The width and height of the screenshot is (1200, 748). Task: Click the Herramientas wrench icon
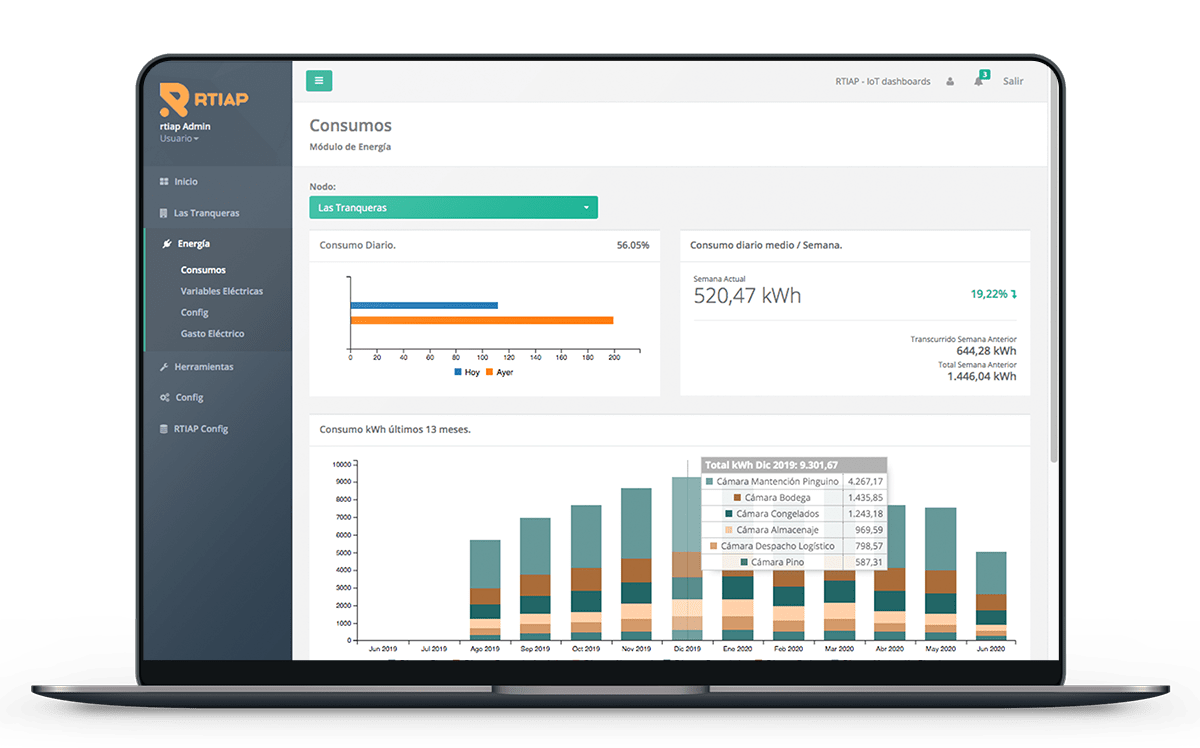[164, 367]
